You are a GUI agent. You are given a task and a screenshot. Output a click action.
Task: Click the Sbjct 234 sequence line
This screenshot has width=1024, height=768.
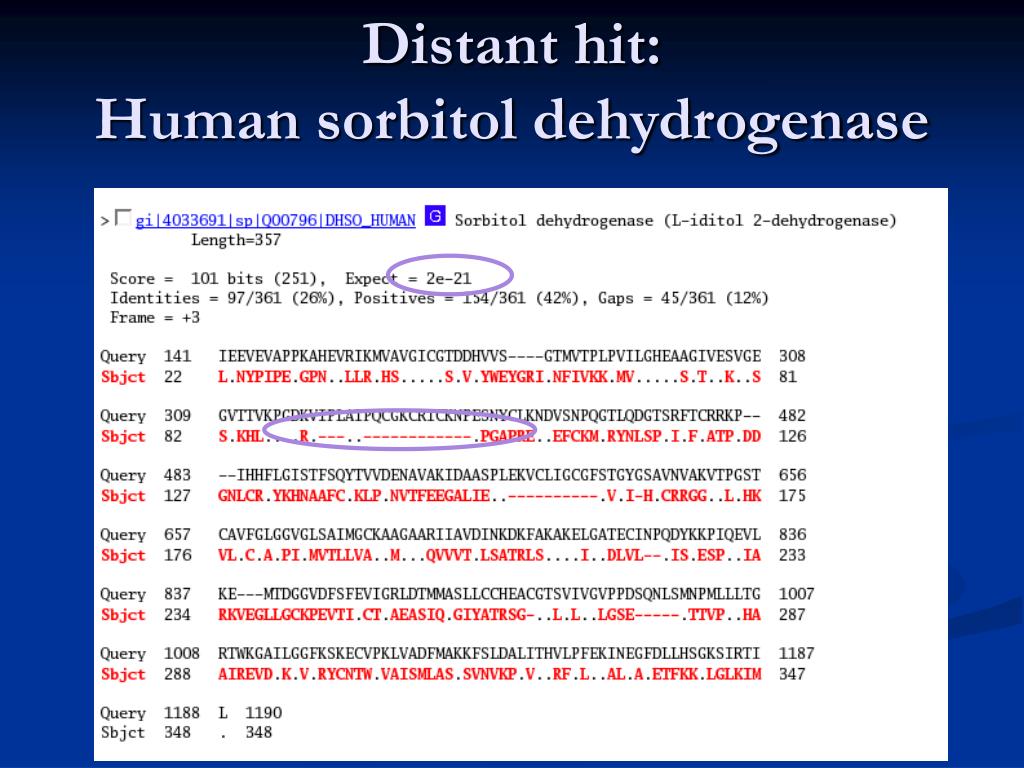(x=453, y=615)
